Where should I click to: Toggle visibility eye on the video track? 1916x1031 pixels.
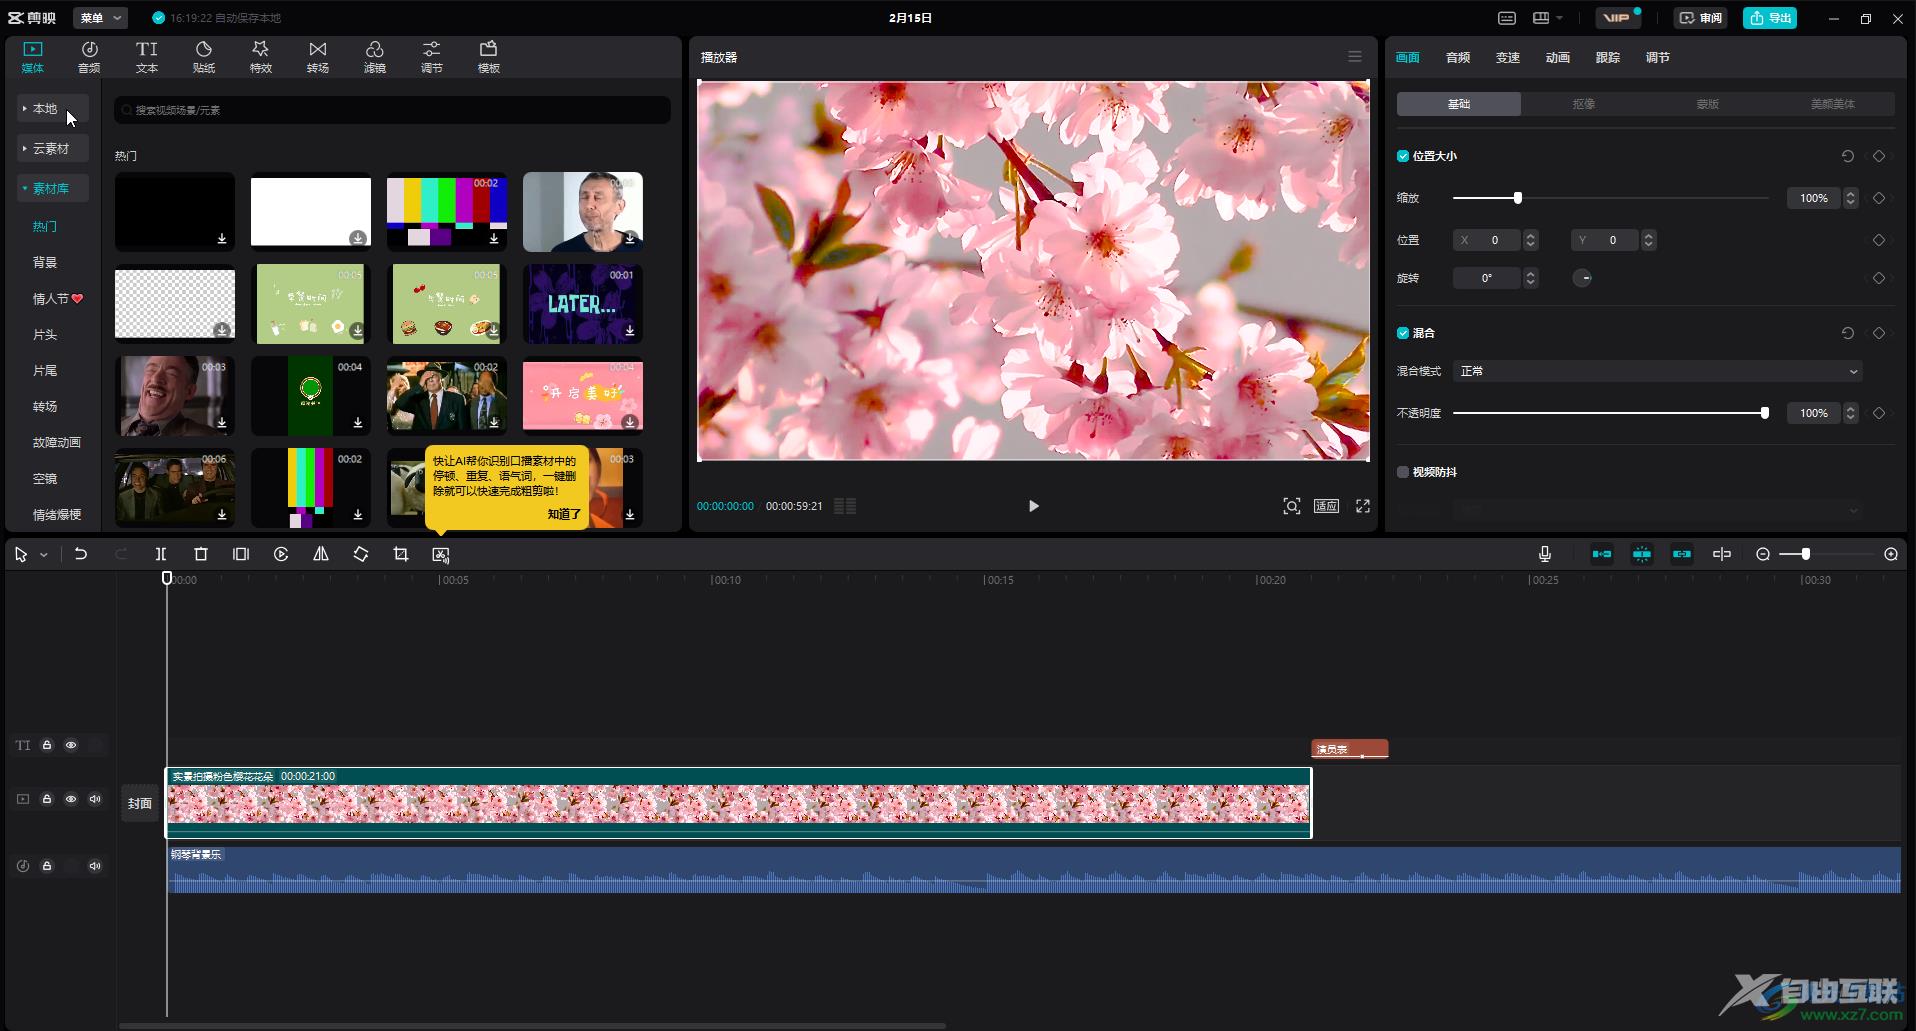(x=71, y=799)
